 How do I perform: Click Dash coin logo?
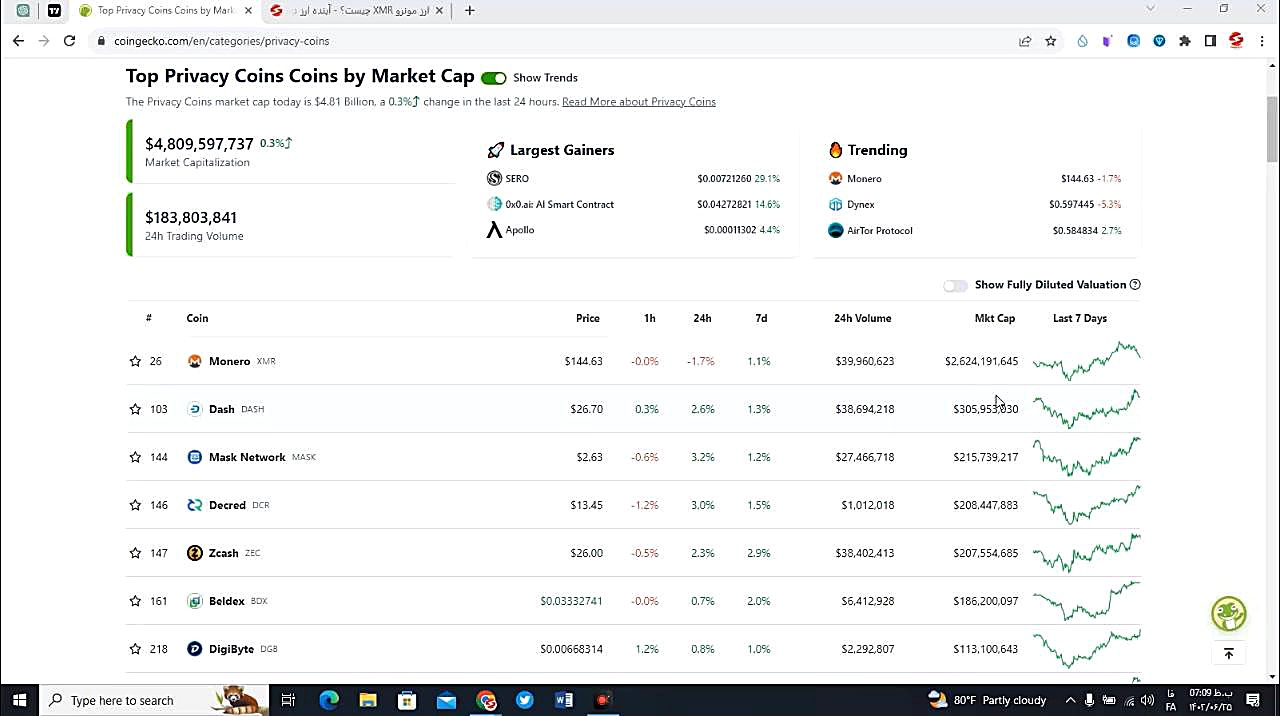pos(195,409)
